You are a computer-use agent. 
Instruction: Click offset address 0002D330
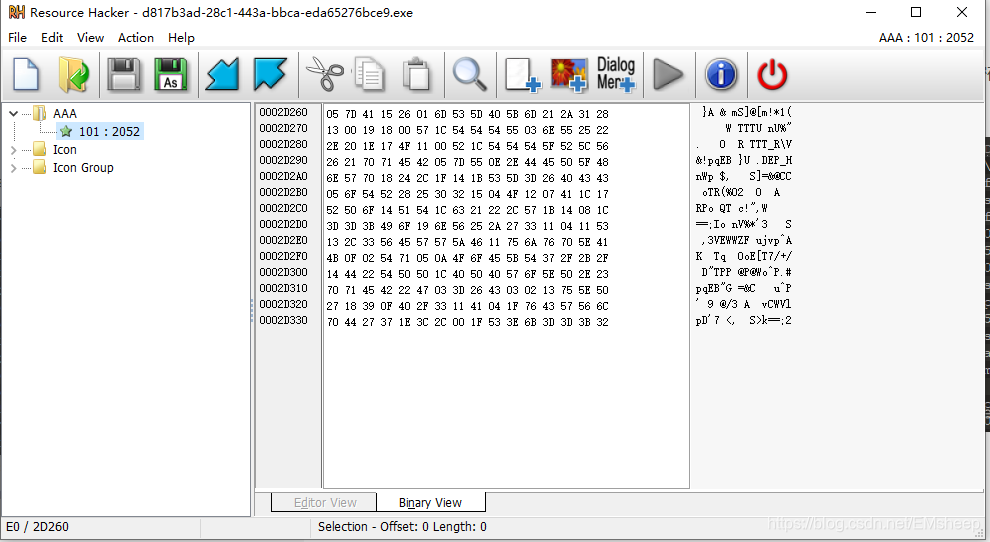point(283,320)
